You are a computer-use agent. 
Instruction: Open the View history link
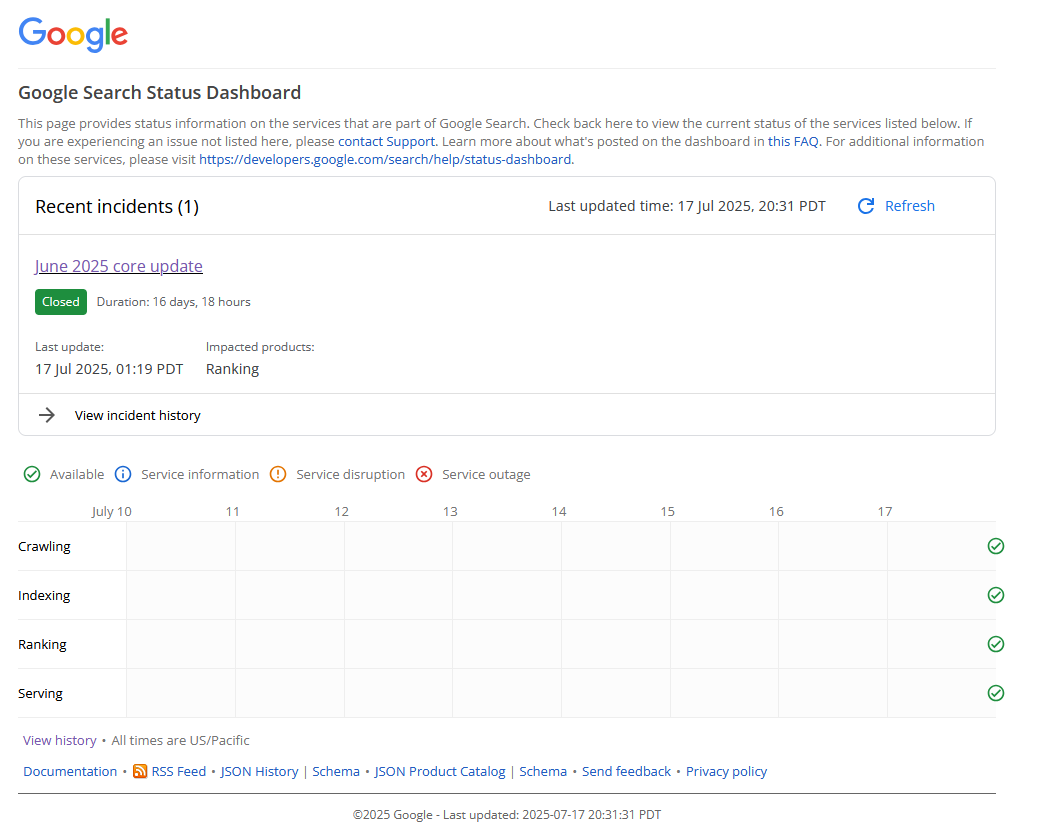[x=60, y=740]
